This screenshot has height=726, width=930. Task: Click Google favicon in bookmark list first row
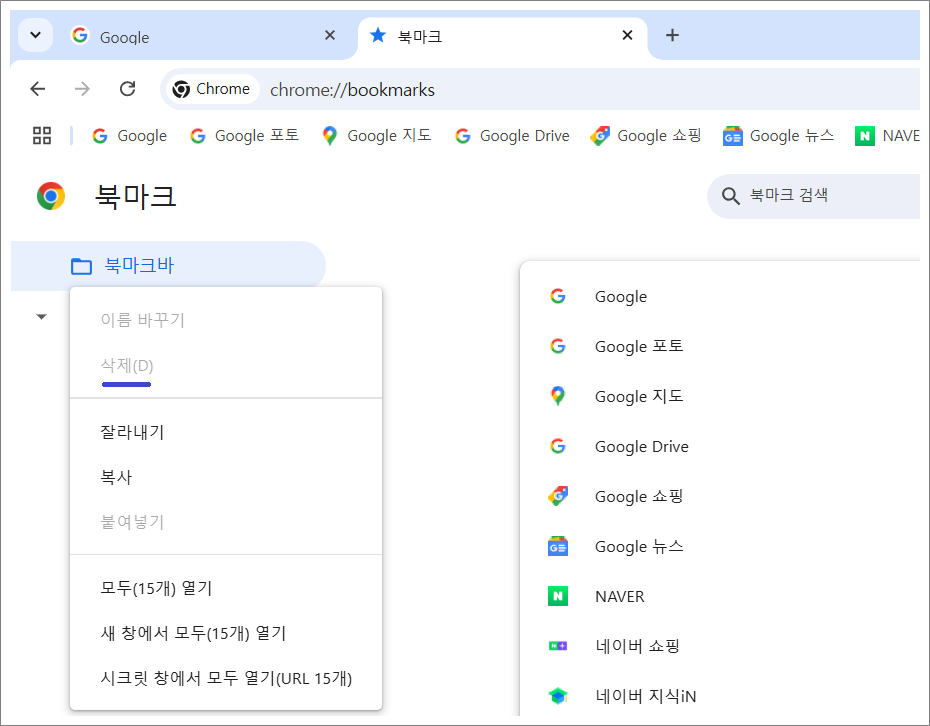[558, 296]
